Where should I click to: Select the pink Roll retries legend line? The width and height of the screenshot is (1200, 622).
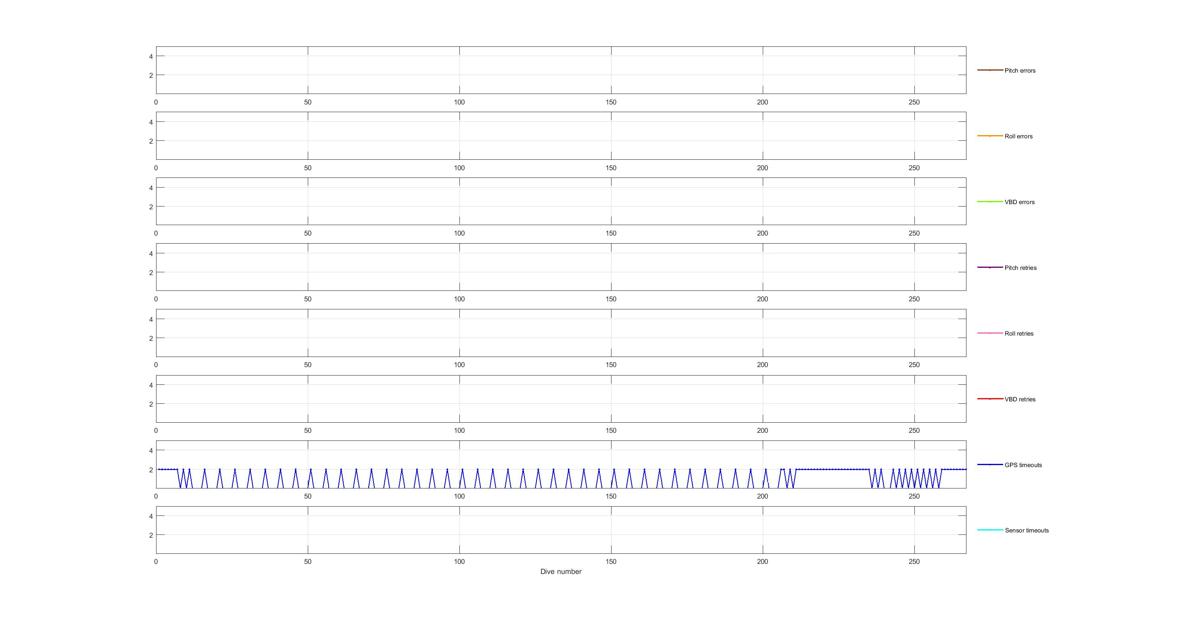coord(989,333)
